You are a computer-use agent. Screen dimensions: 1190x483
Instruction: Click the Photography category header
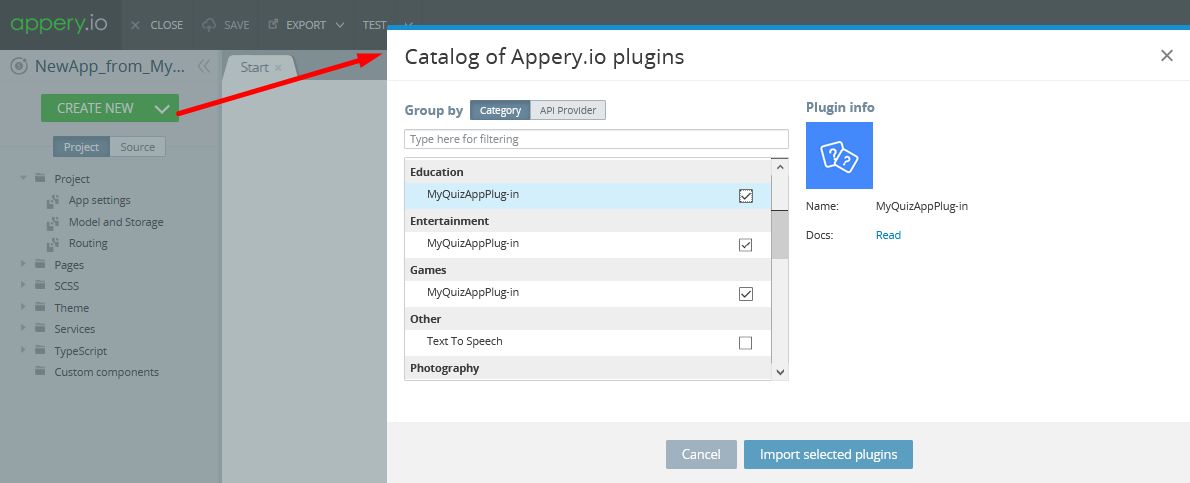click(588, 368)
